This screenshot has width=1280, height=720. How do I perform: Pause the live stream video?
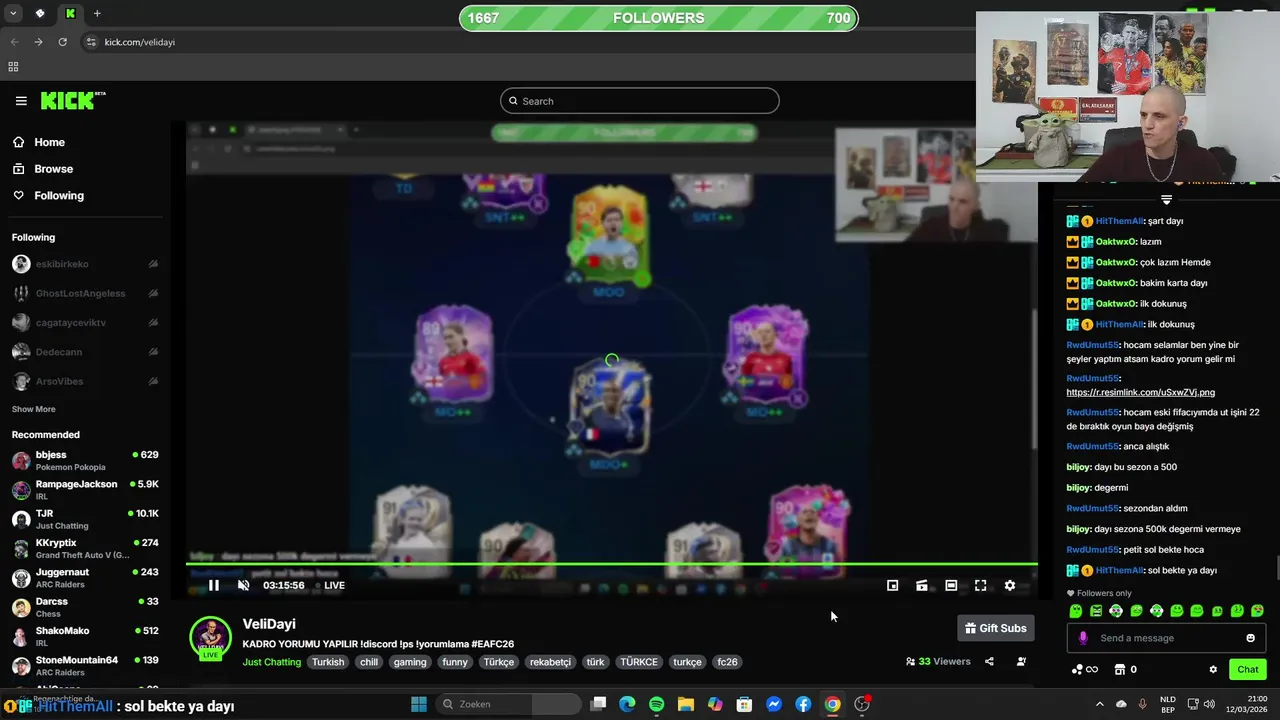click(x=213, y=585)
